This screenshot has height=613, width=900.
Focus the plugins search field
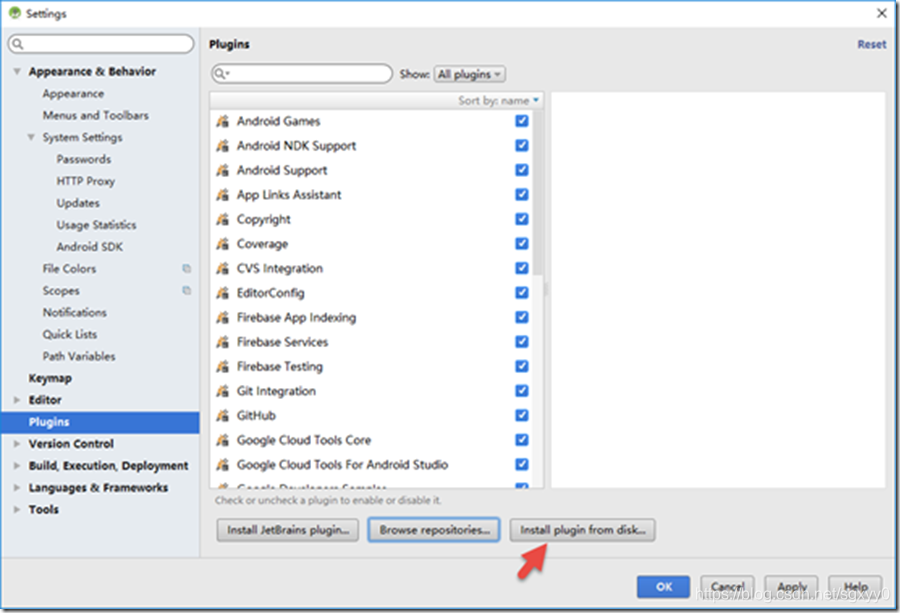(302, 74)
